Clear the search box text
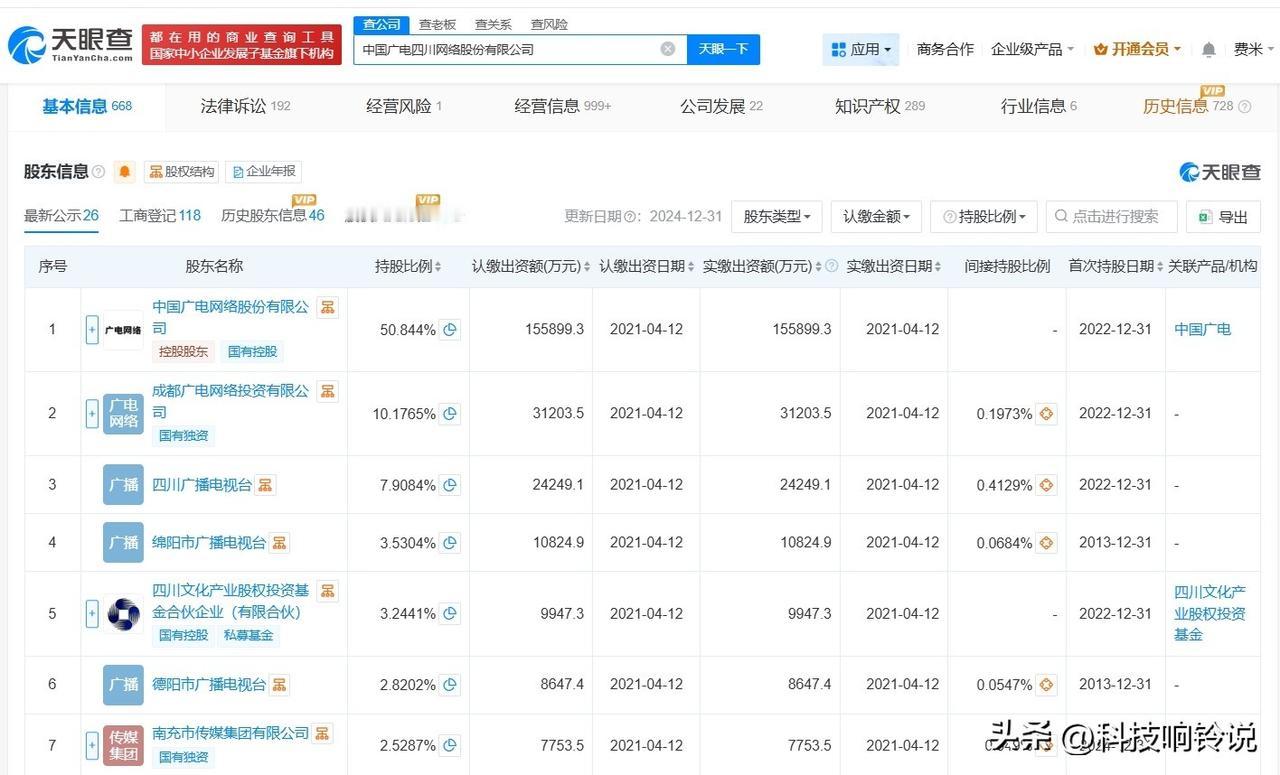 tap(668, 49)
